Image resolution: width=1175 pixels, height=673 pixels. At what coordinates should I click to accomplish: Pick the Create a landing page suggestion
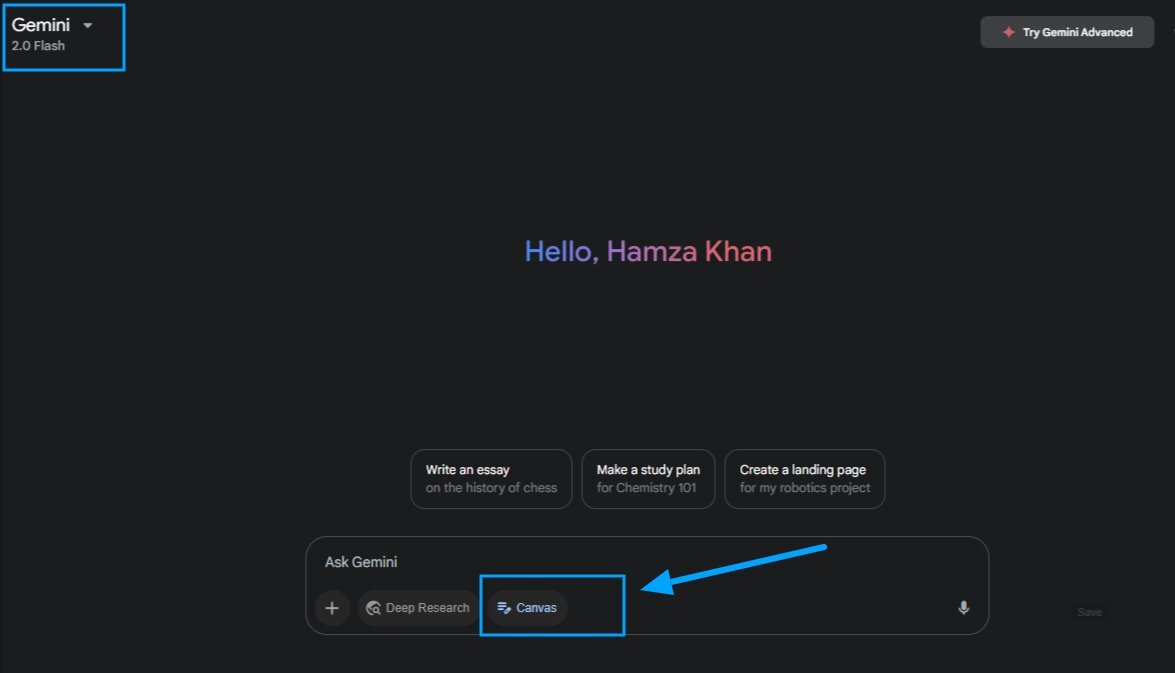[x=805, y=479]
